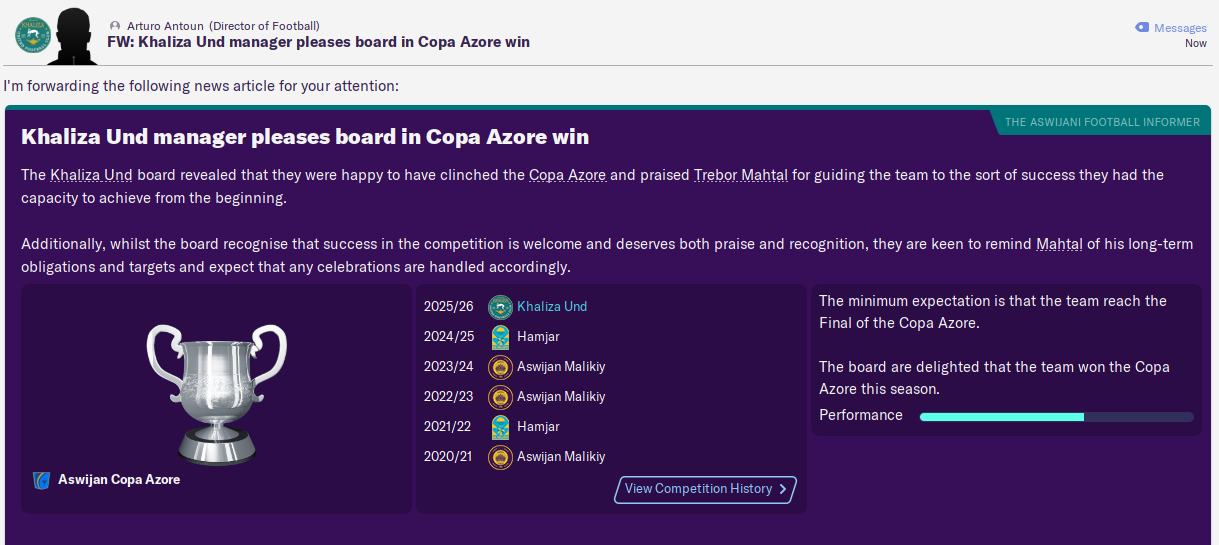The width and height of the screenshot is (1219, 545).
Task: Click the Khaliza Und club badge in header
Action: pos(32,35)
